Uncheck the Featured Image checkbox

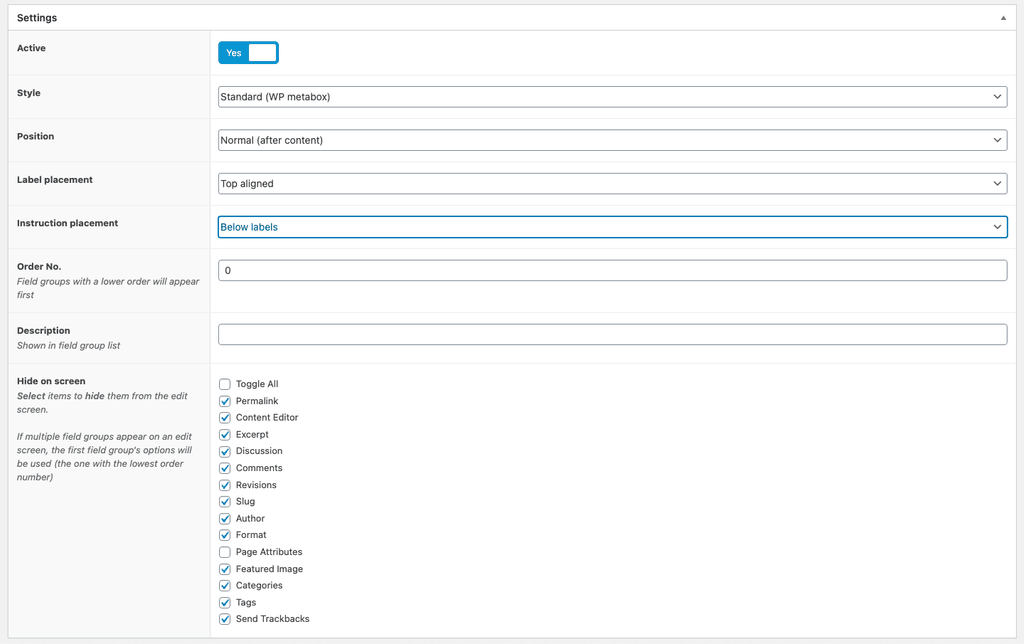225,569
